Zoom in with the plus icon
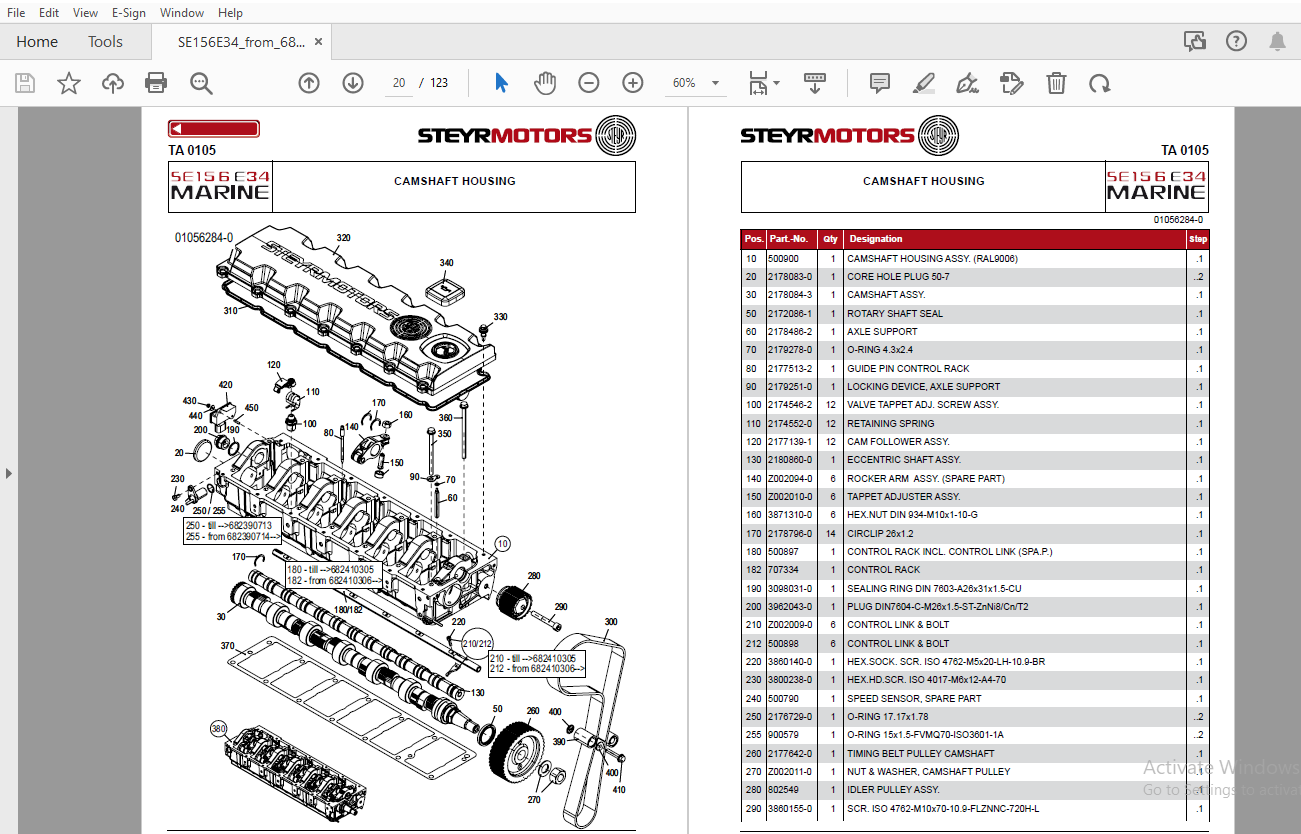The width and height of the screenshot is (1301, 834). (633, 83)
